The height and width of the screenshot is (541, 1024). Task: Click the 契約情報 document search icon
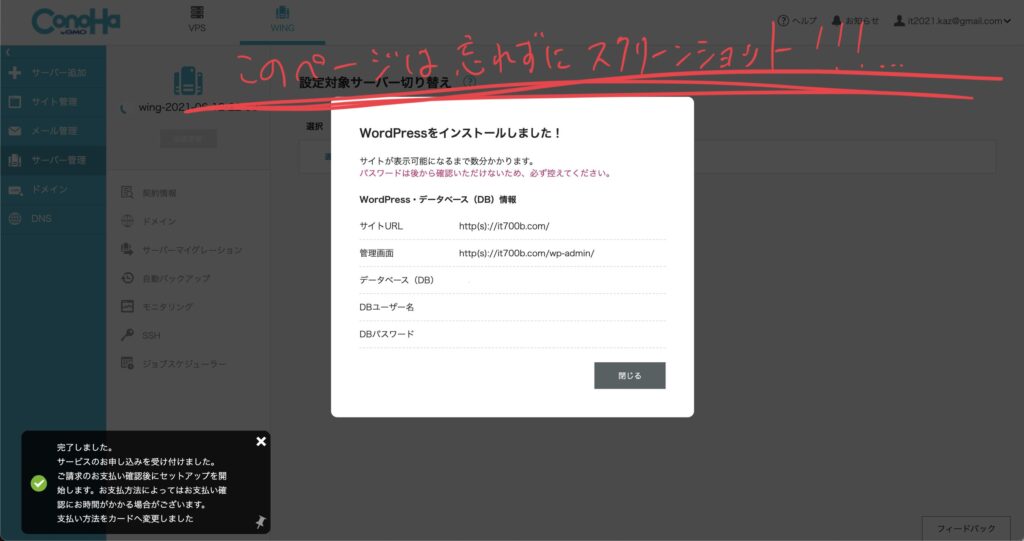[x=127, y=192]
